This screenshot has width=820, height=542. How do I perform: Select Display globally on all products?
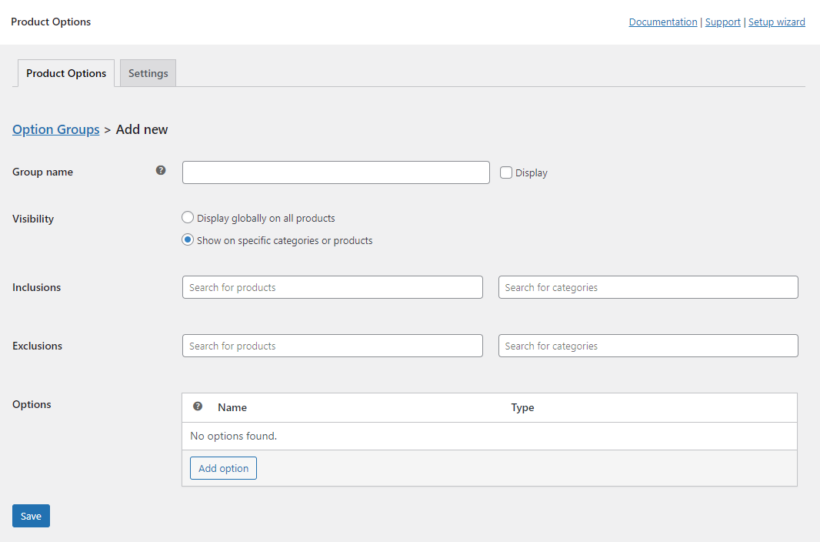pyautogui.click(x=187, y=218)
